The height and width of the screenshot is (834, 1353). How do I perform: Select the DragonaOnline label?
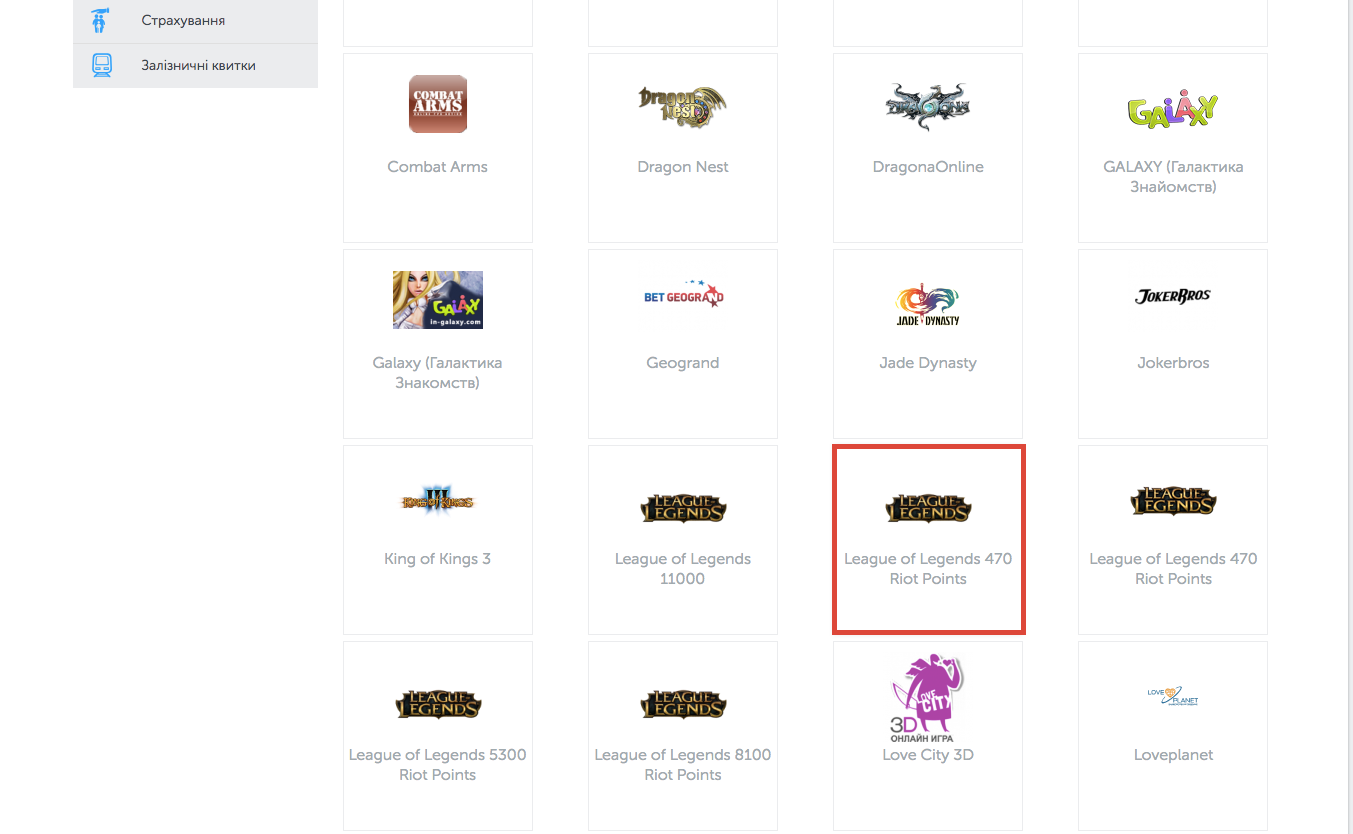pos(928,167)
